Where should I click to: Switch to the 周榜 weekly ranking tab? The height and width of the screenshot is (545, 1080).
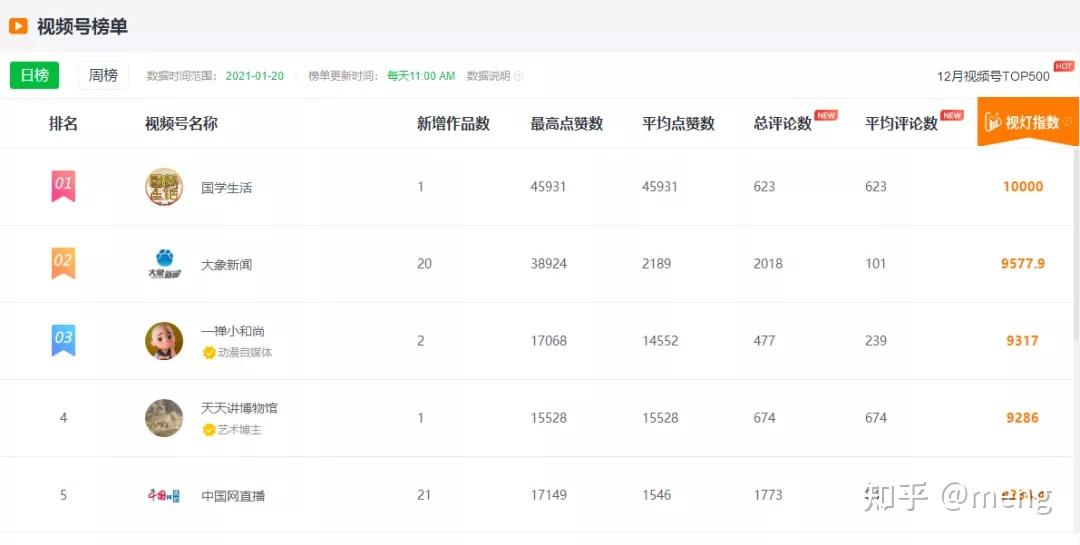tap(103, 76)
